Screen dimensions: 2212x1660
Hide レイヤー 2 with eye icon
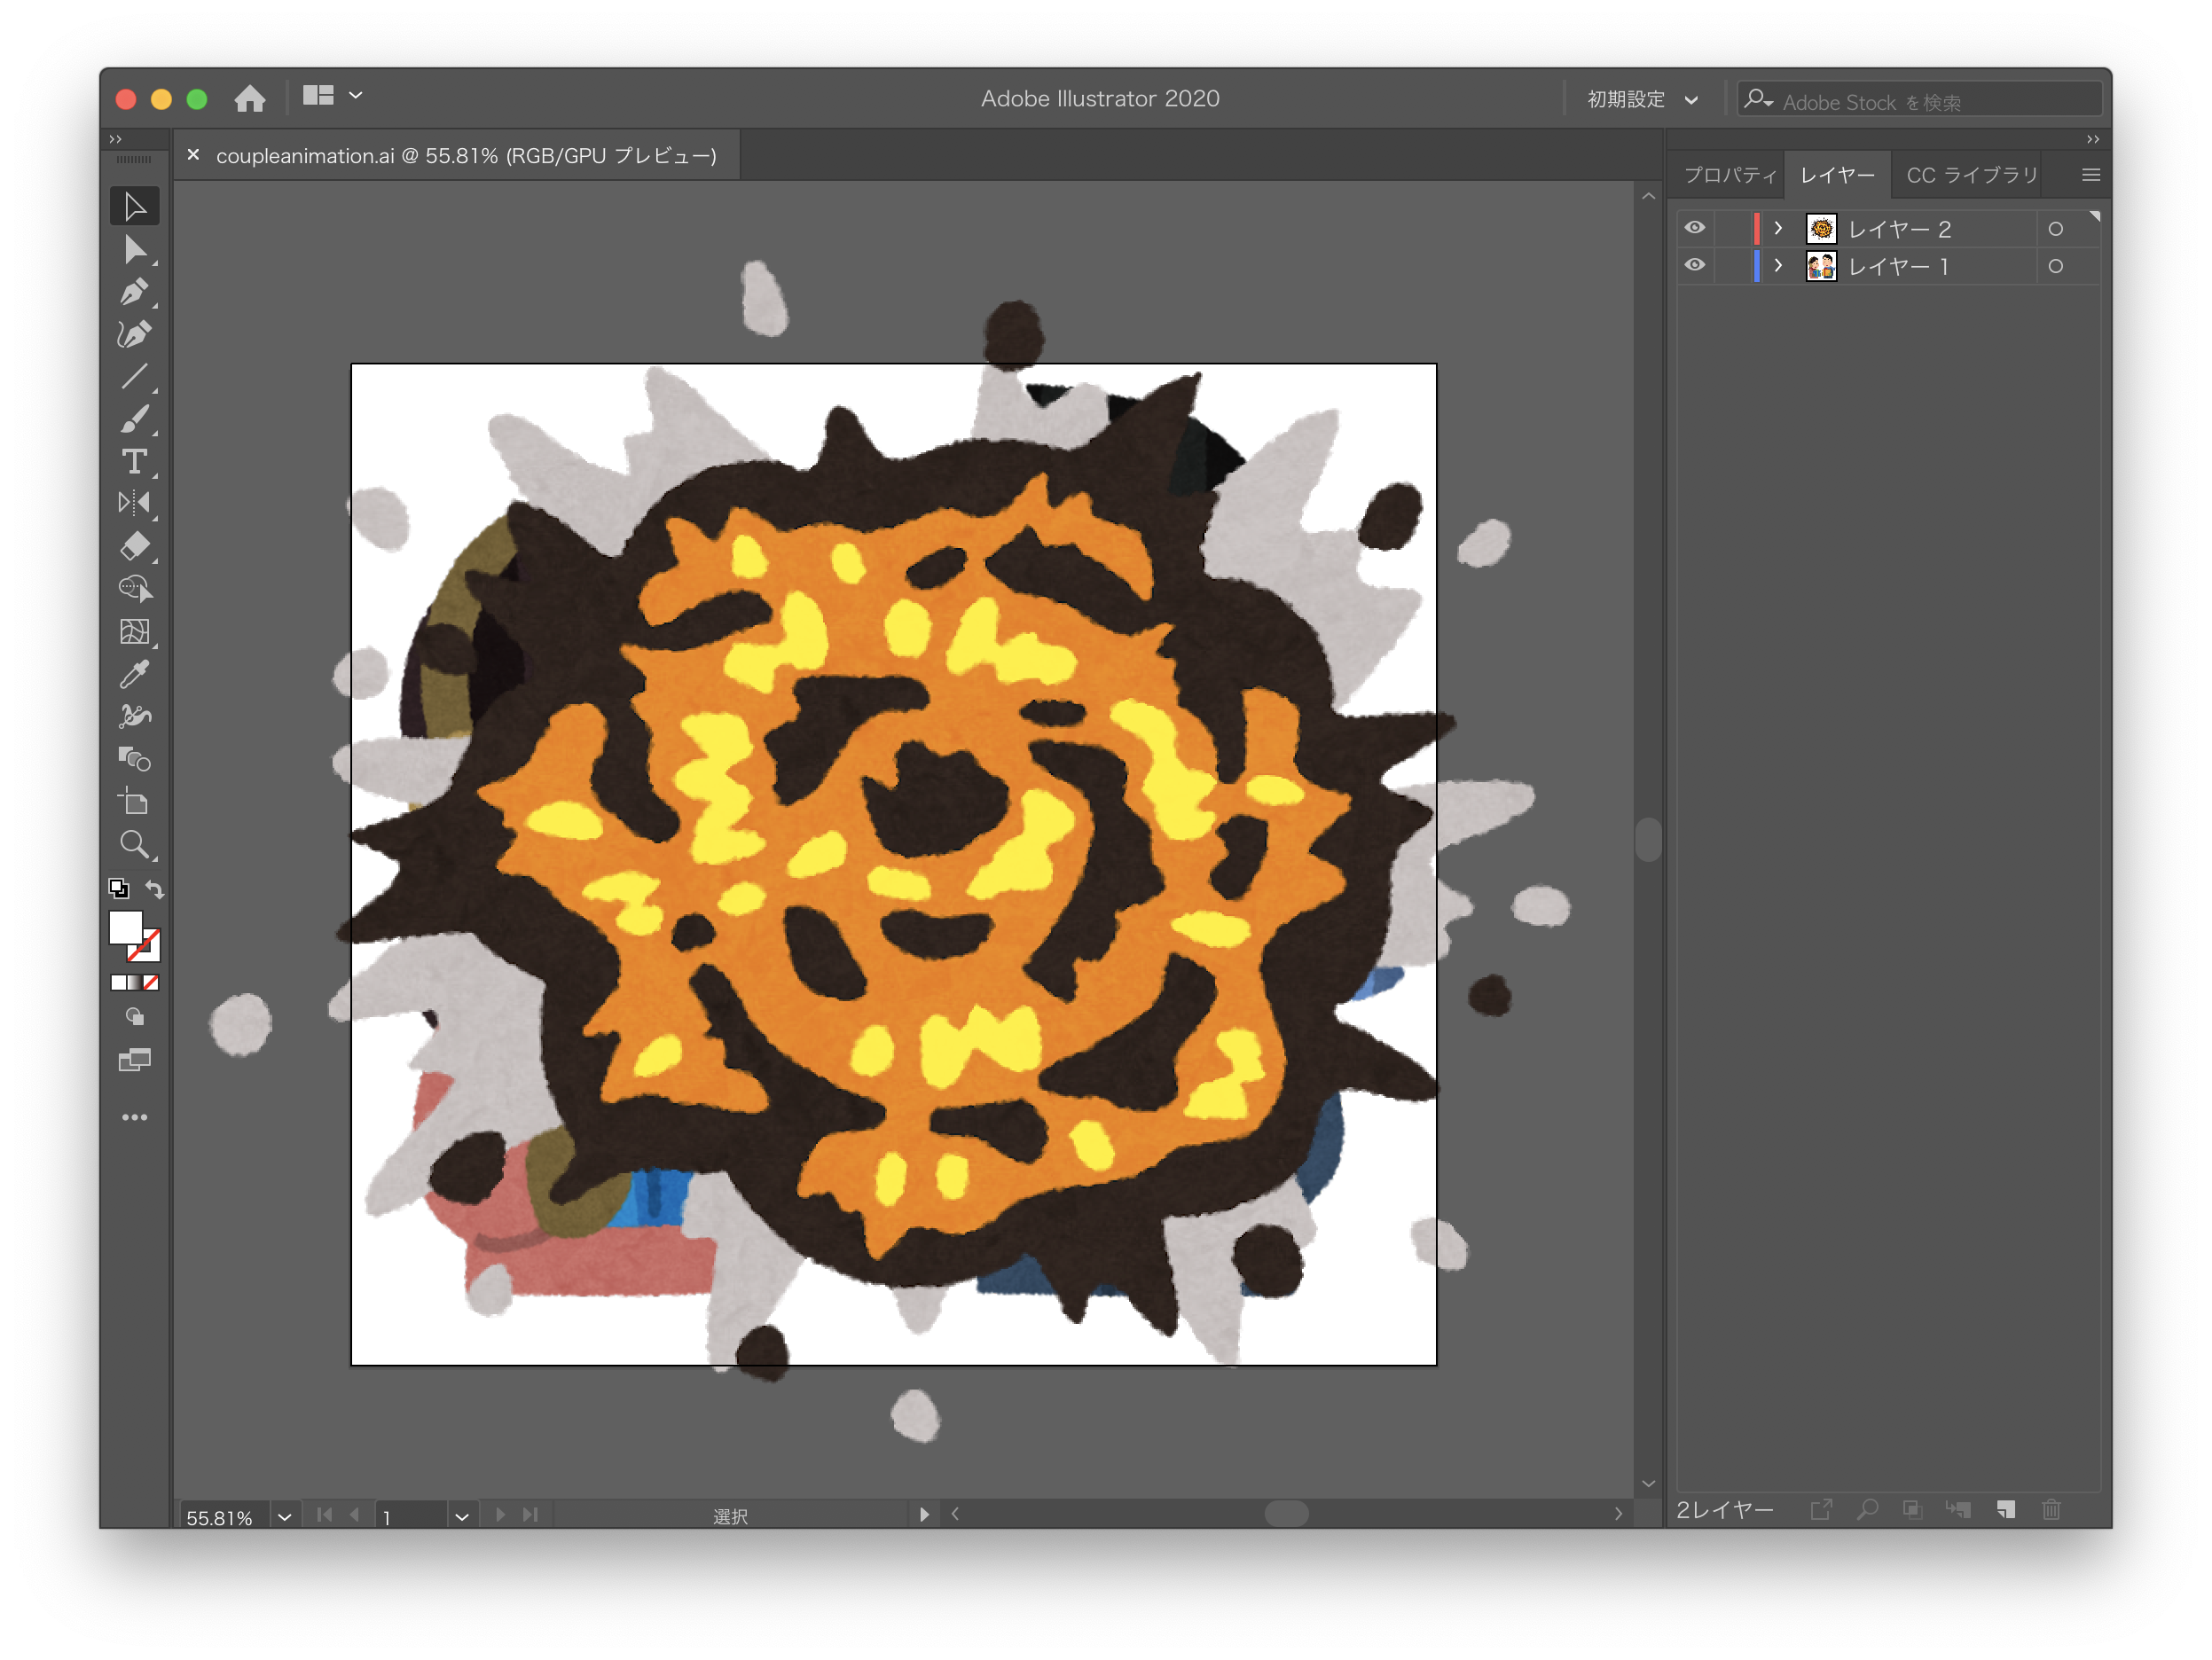1694,228
